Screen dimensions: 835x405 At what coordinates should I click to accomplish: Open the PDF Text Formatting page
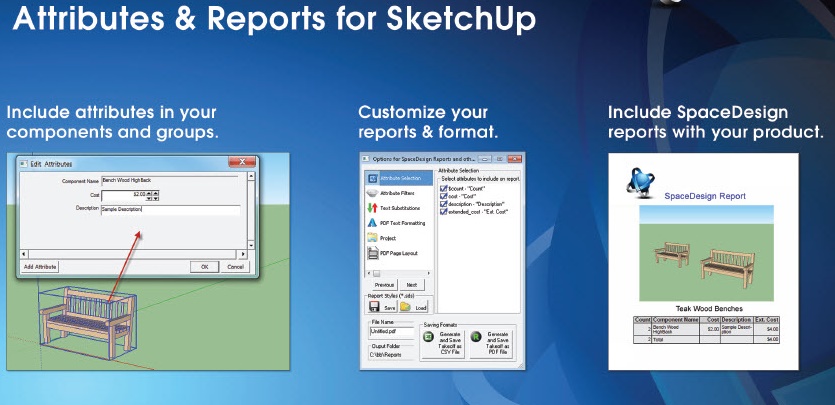(x=396, y=223)
